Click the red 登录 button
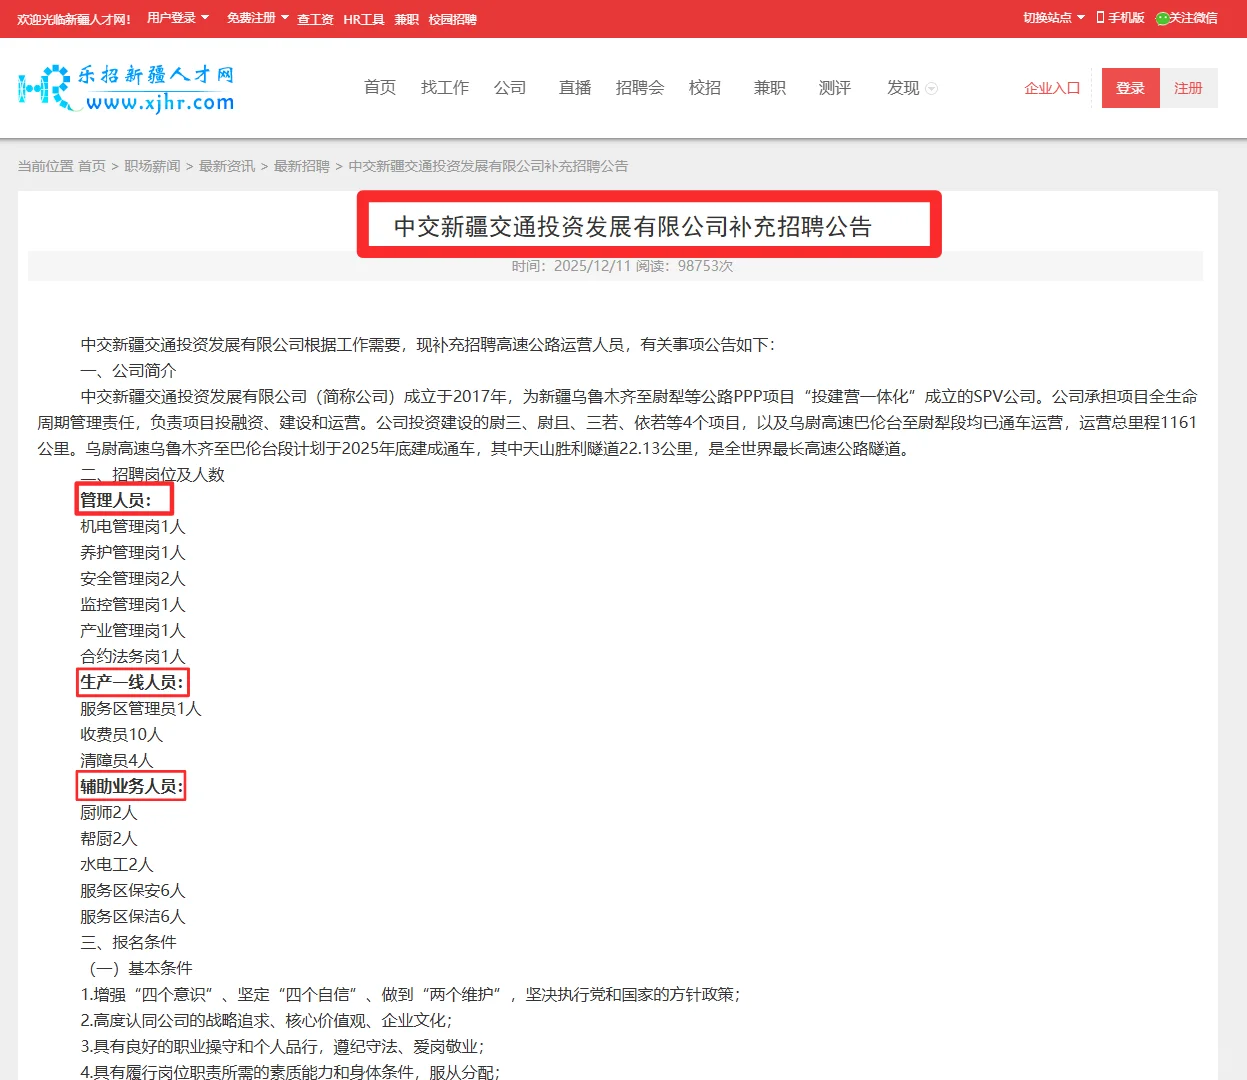Screen dimensions: 1247x1080 (1130, 88)
